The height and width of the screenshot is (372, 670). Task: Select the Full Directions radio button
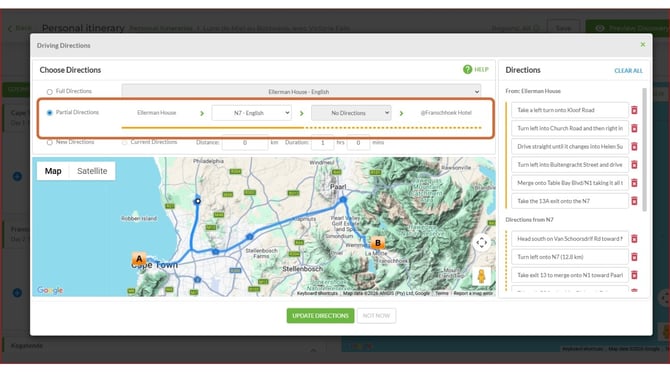(50, 92)
